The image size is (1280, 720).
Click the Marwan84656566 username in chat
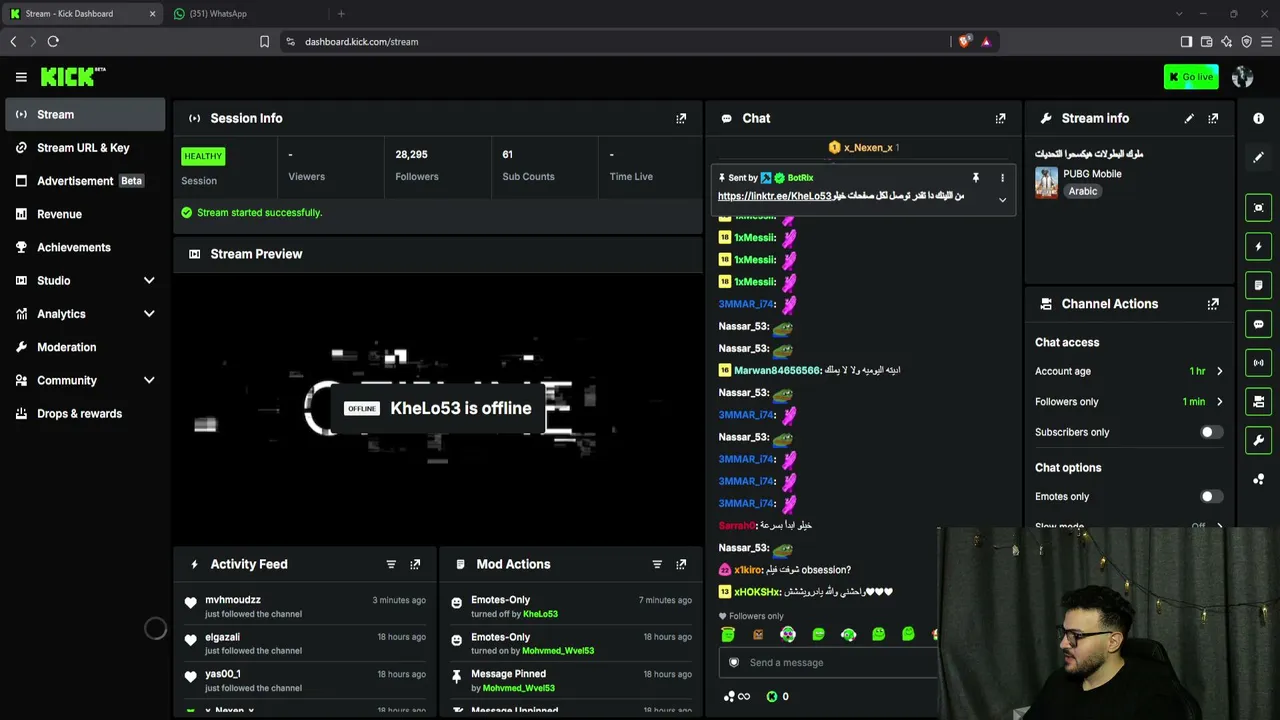(777, 371)
